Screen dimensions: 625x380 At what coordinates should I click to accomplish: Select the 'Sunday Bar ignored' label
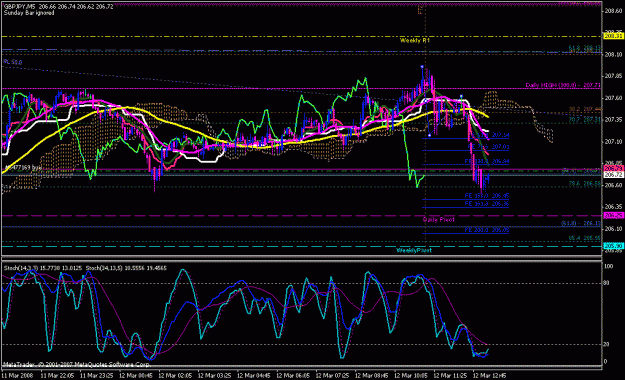click(x=29, y=13)
